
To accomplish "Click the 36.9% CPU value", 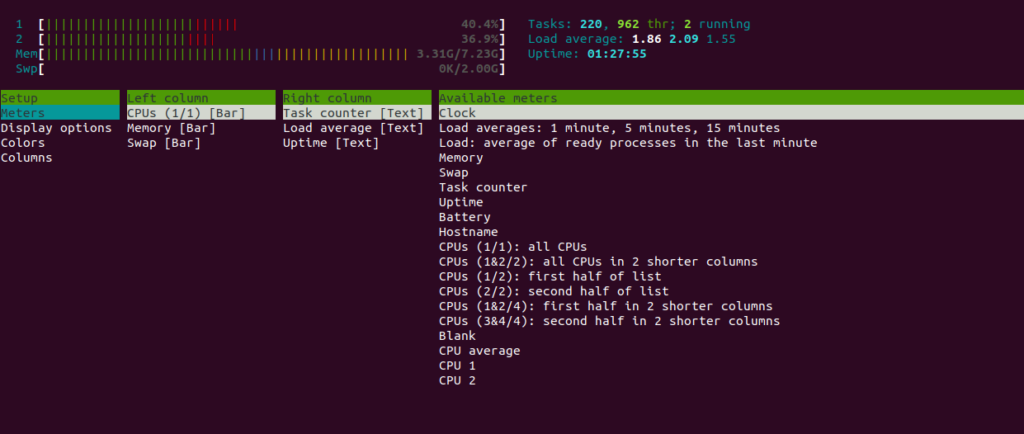I will [480, 39].
